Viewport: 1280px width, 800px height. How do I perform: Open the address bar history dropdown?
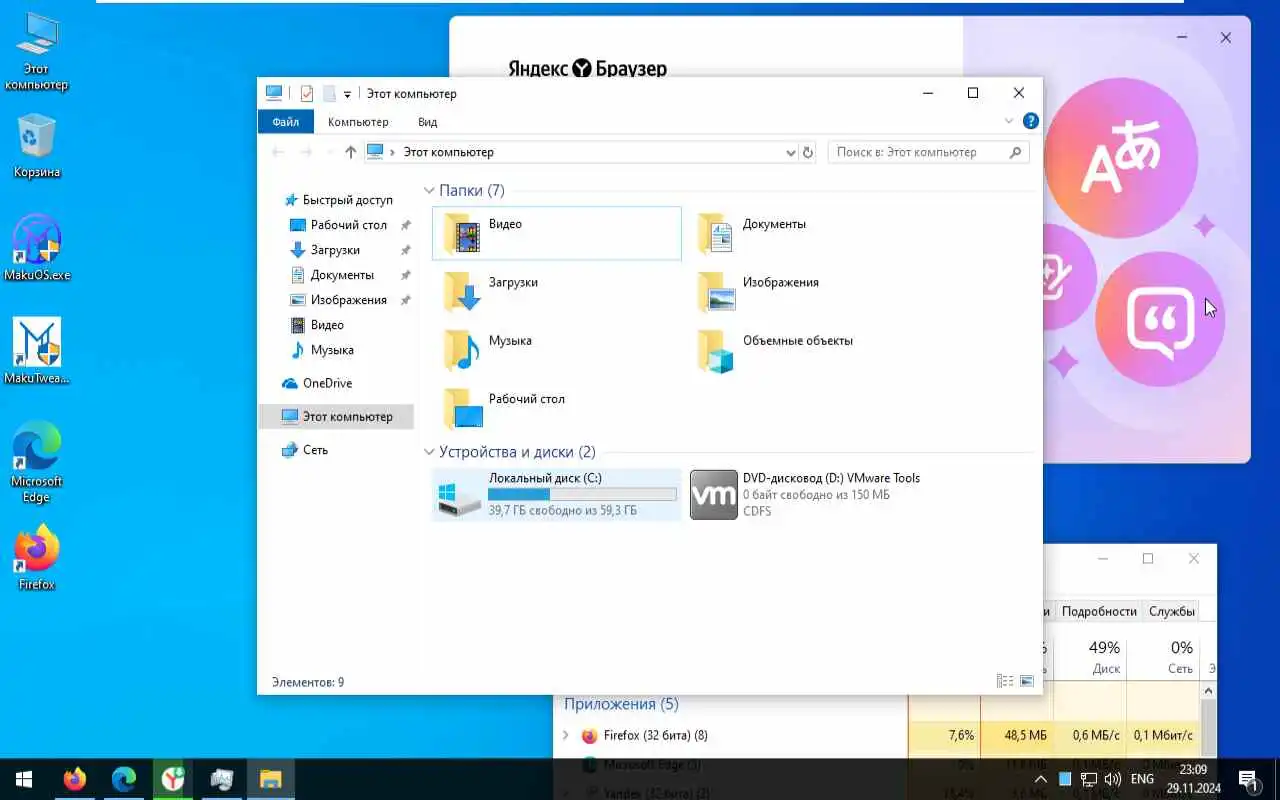pos(791,152)
